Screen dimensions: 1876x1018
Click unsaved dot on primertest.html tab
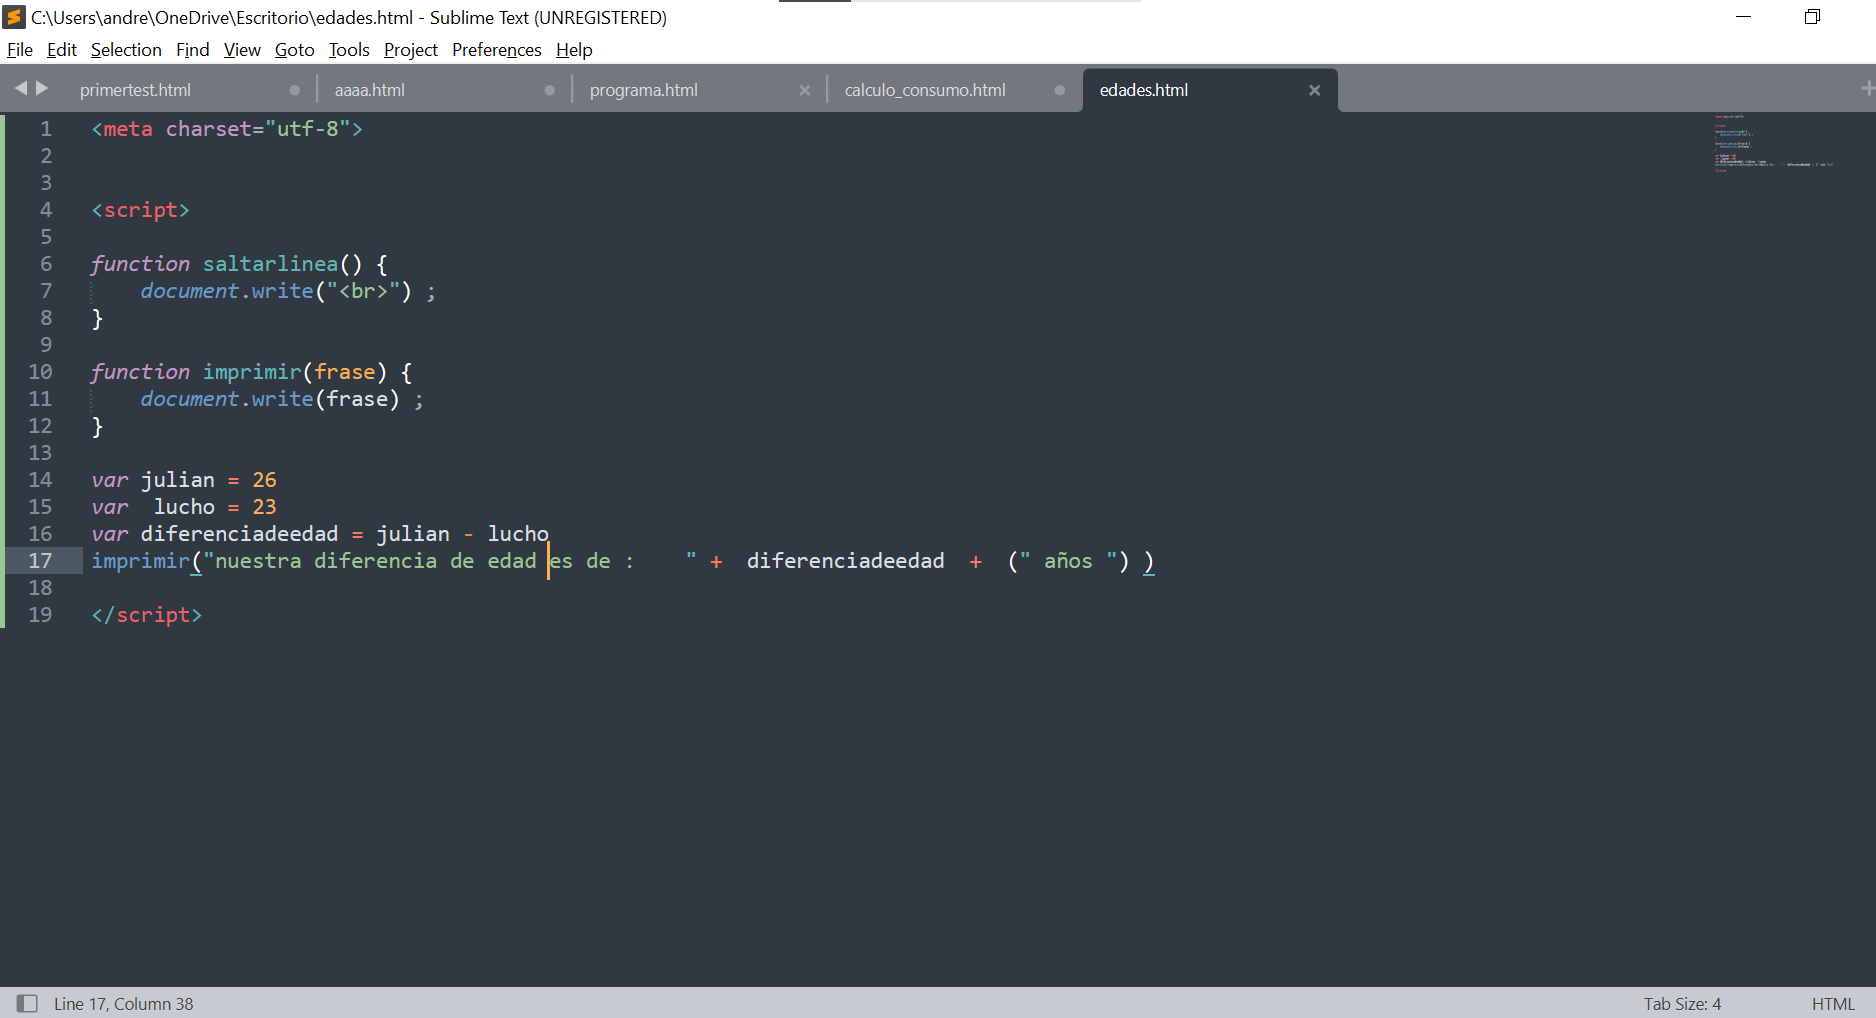click(294, 90)
